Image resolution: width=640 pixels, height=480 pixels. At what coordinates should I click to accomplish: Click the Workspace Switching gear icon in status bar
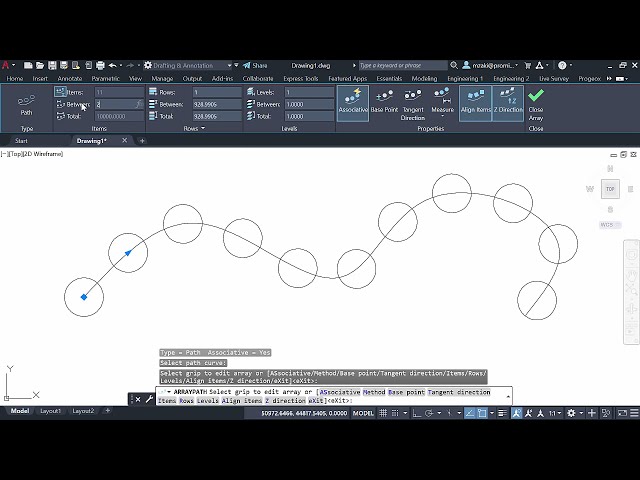[571, 413]
